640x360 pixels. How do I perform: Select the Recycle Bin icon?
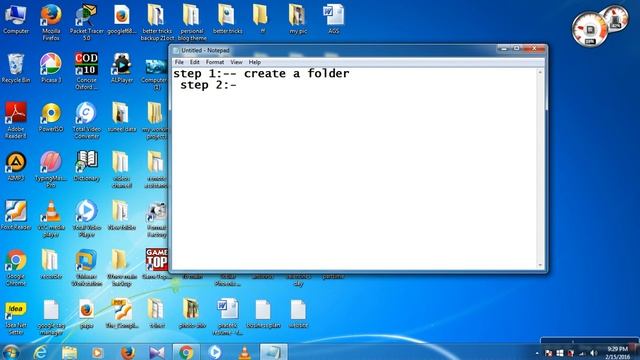16,68
